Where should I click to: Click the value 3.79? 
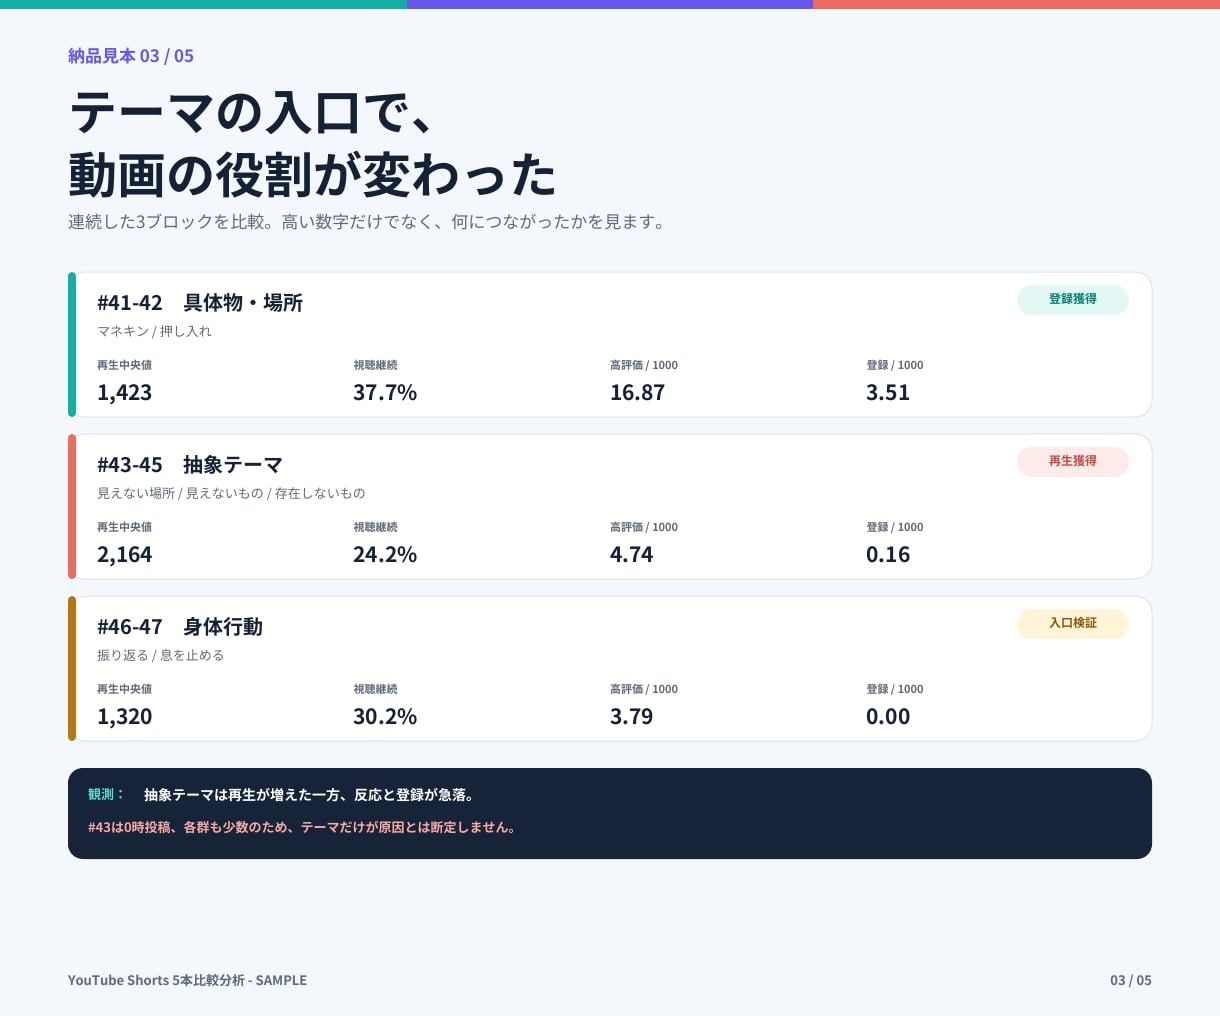631,717
